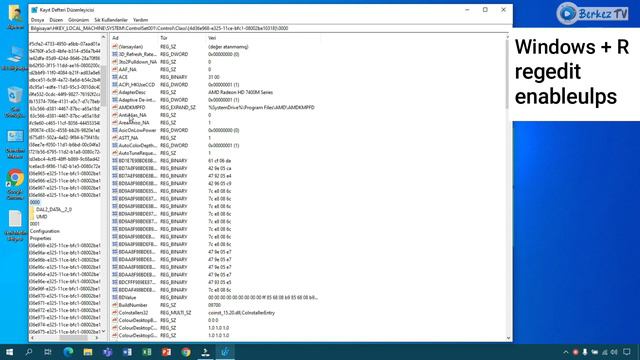Click the Registry Editor taskbar button
This screenshot has width=640, height=360.
(225, 352)
